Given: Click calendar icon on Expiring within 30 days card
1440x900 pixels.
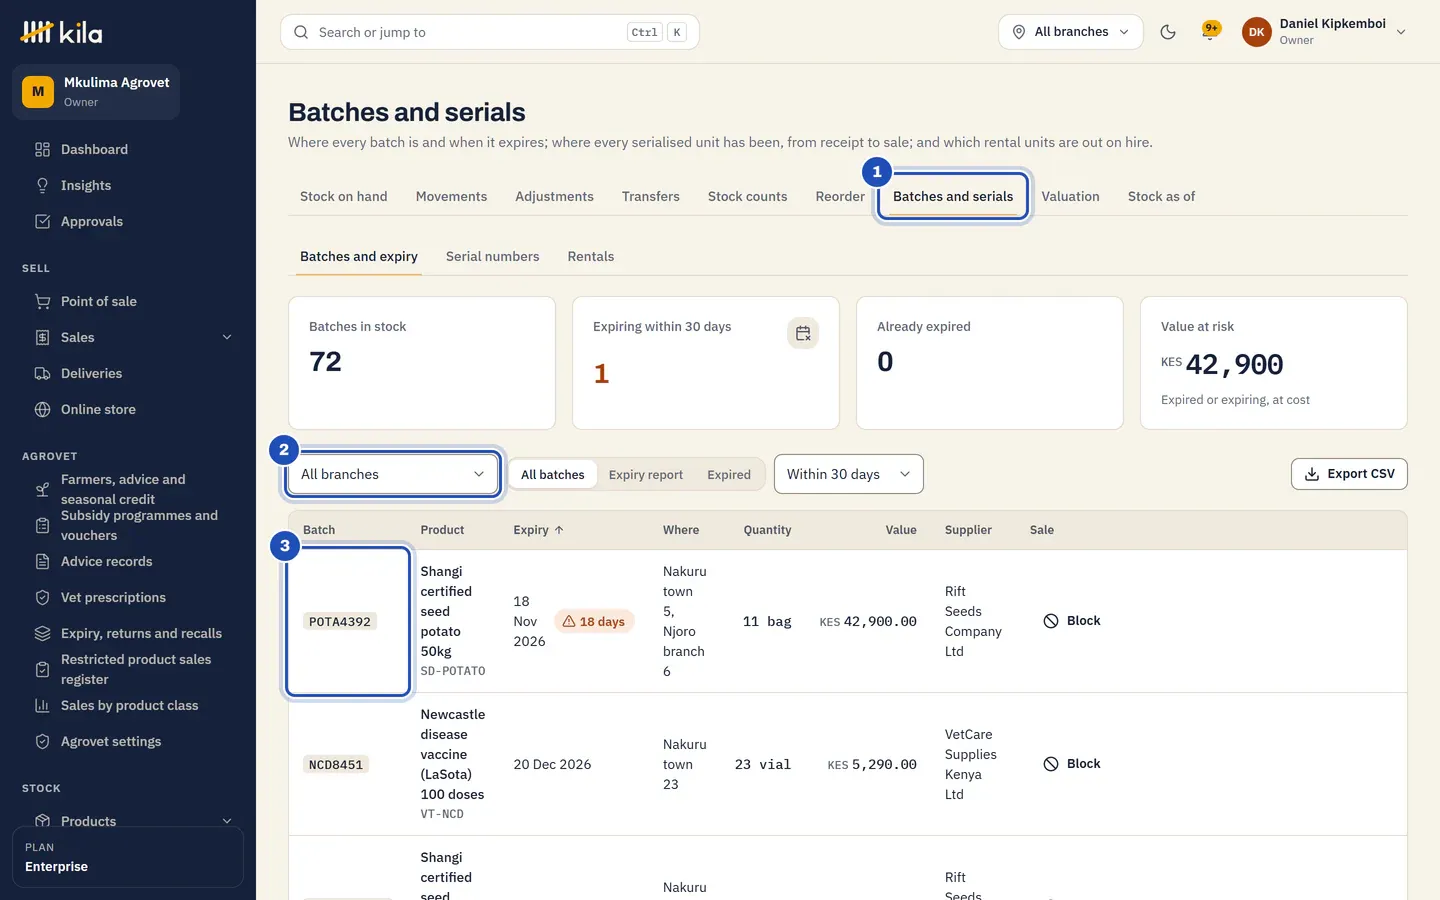Looking at the screenshot, I should click(x=803, y=333).
